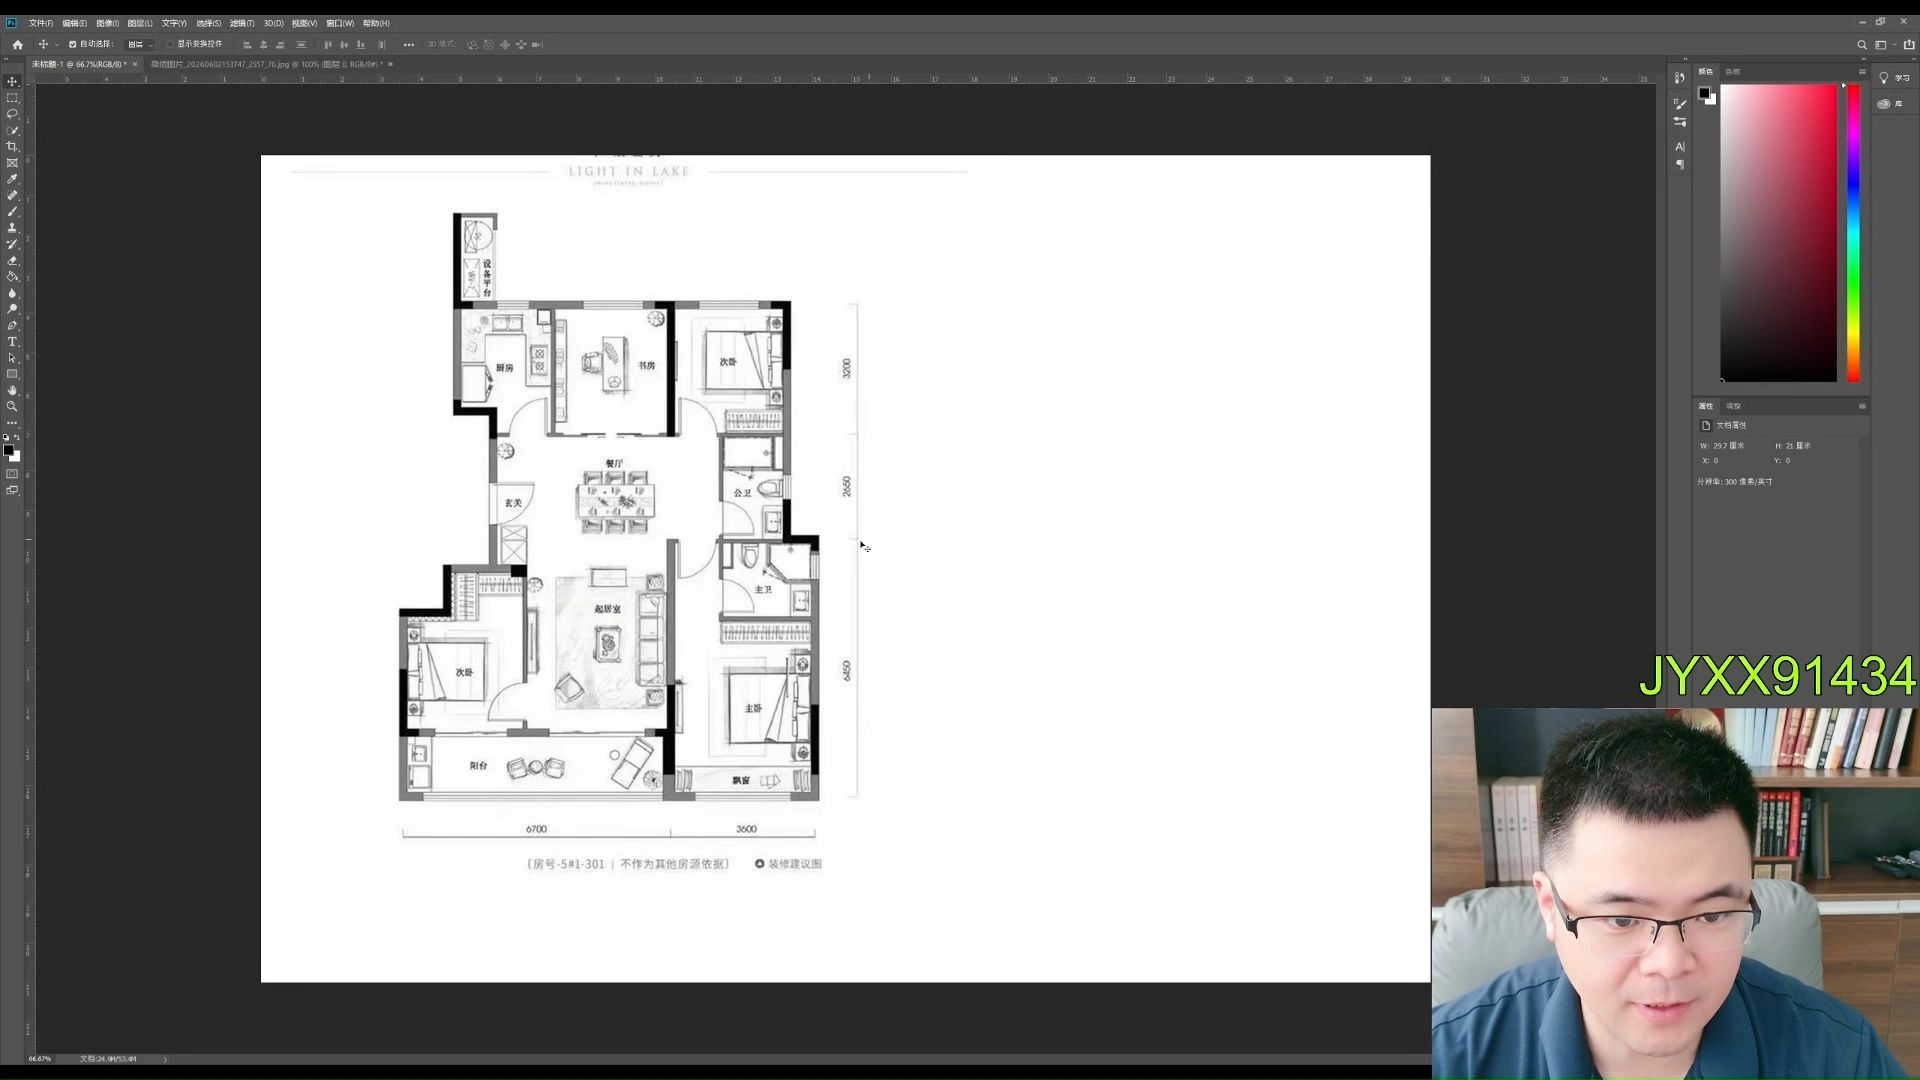Switch to the 调整 adjustments tab
The image size is (1920, 1080).
(x=1733, y=406)
